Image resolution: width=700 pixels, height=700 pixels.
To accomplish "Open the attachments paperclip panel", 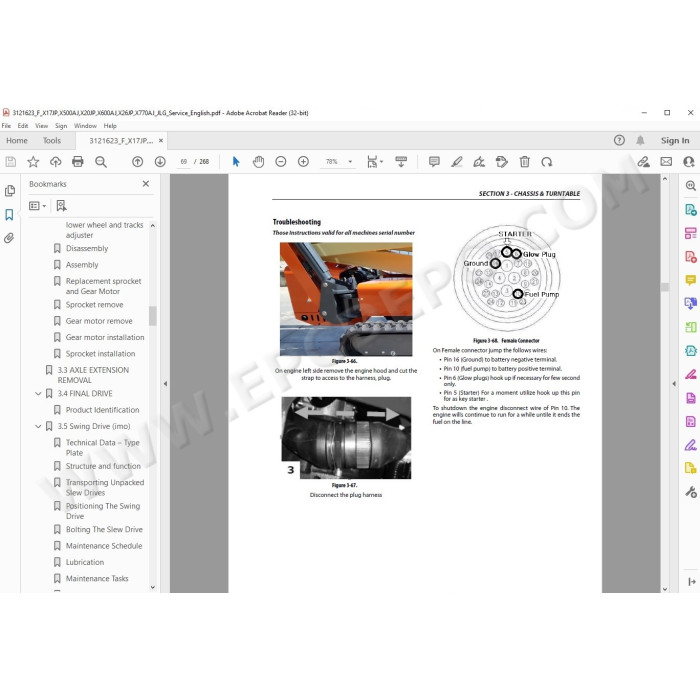I will click(x=9, y=238).
